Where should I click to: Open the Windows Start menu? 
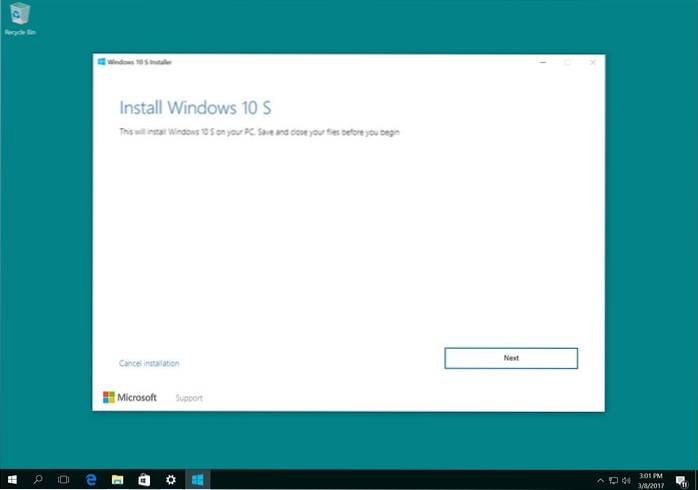10,480
